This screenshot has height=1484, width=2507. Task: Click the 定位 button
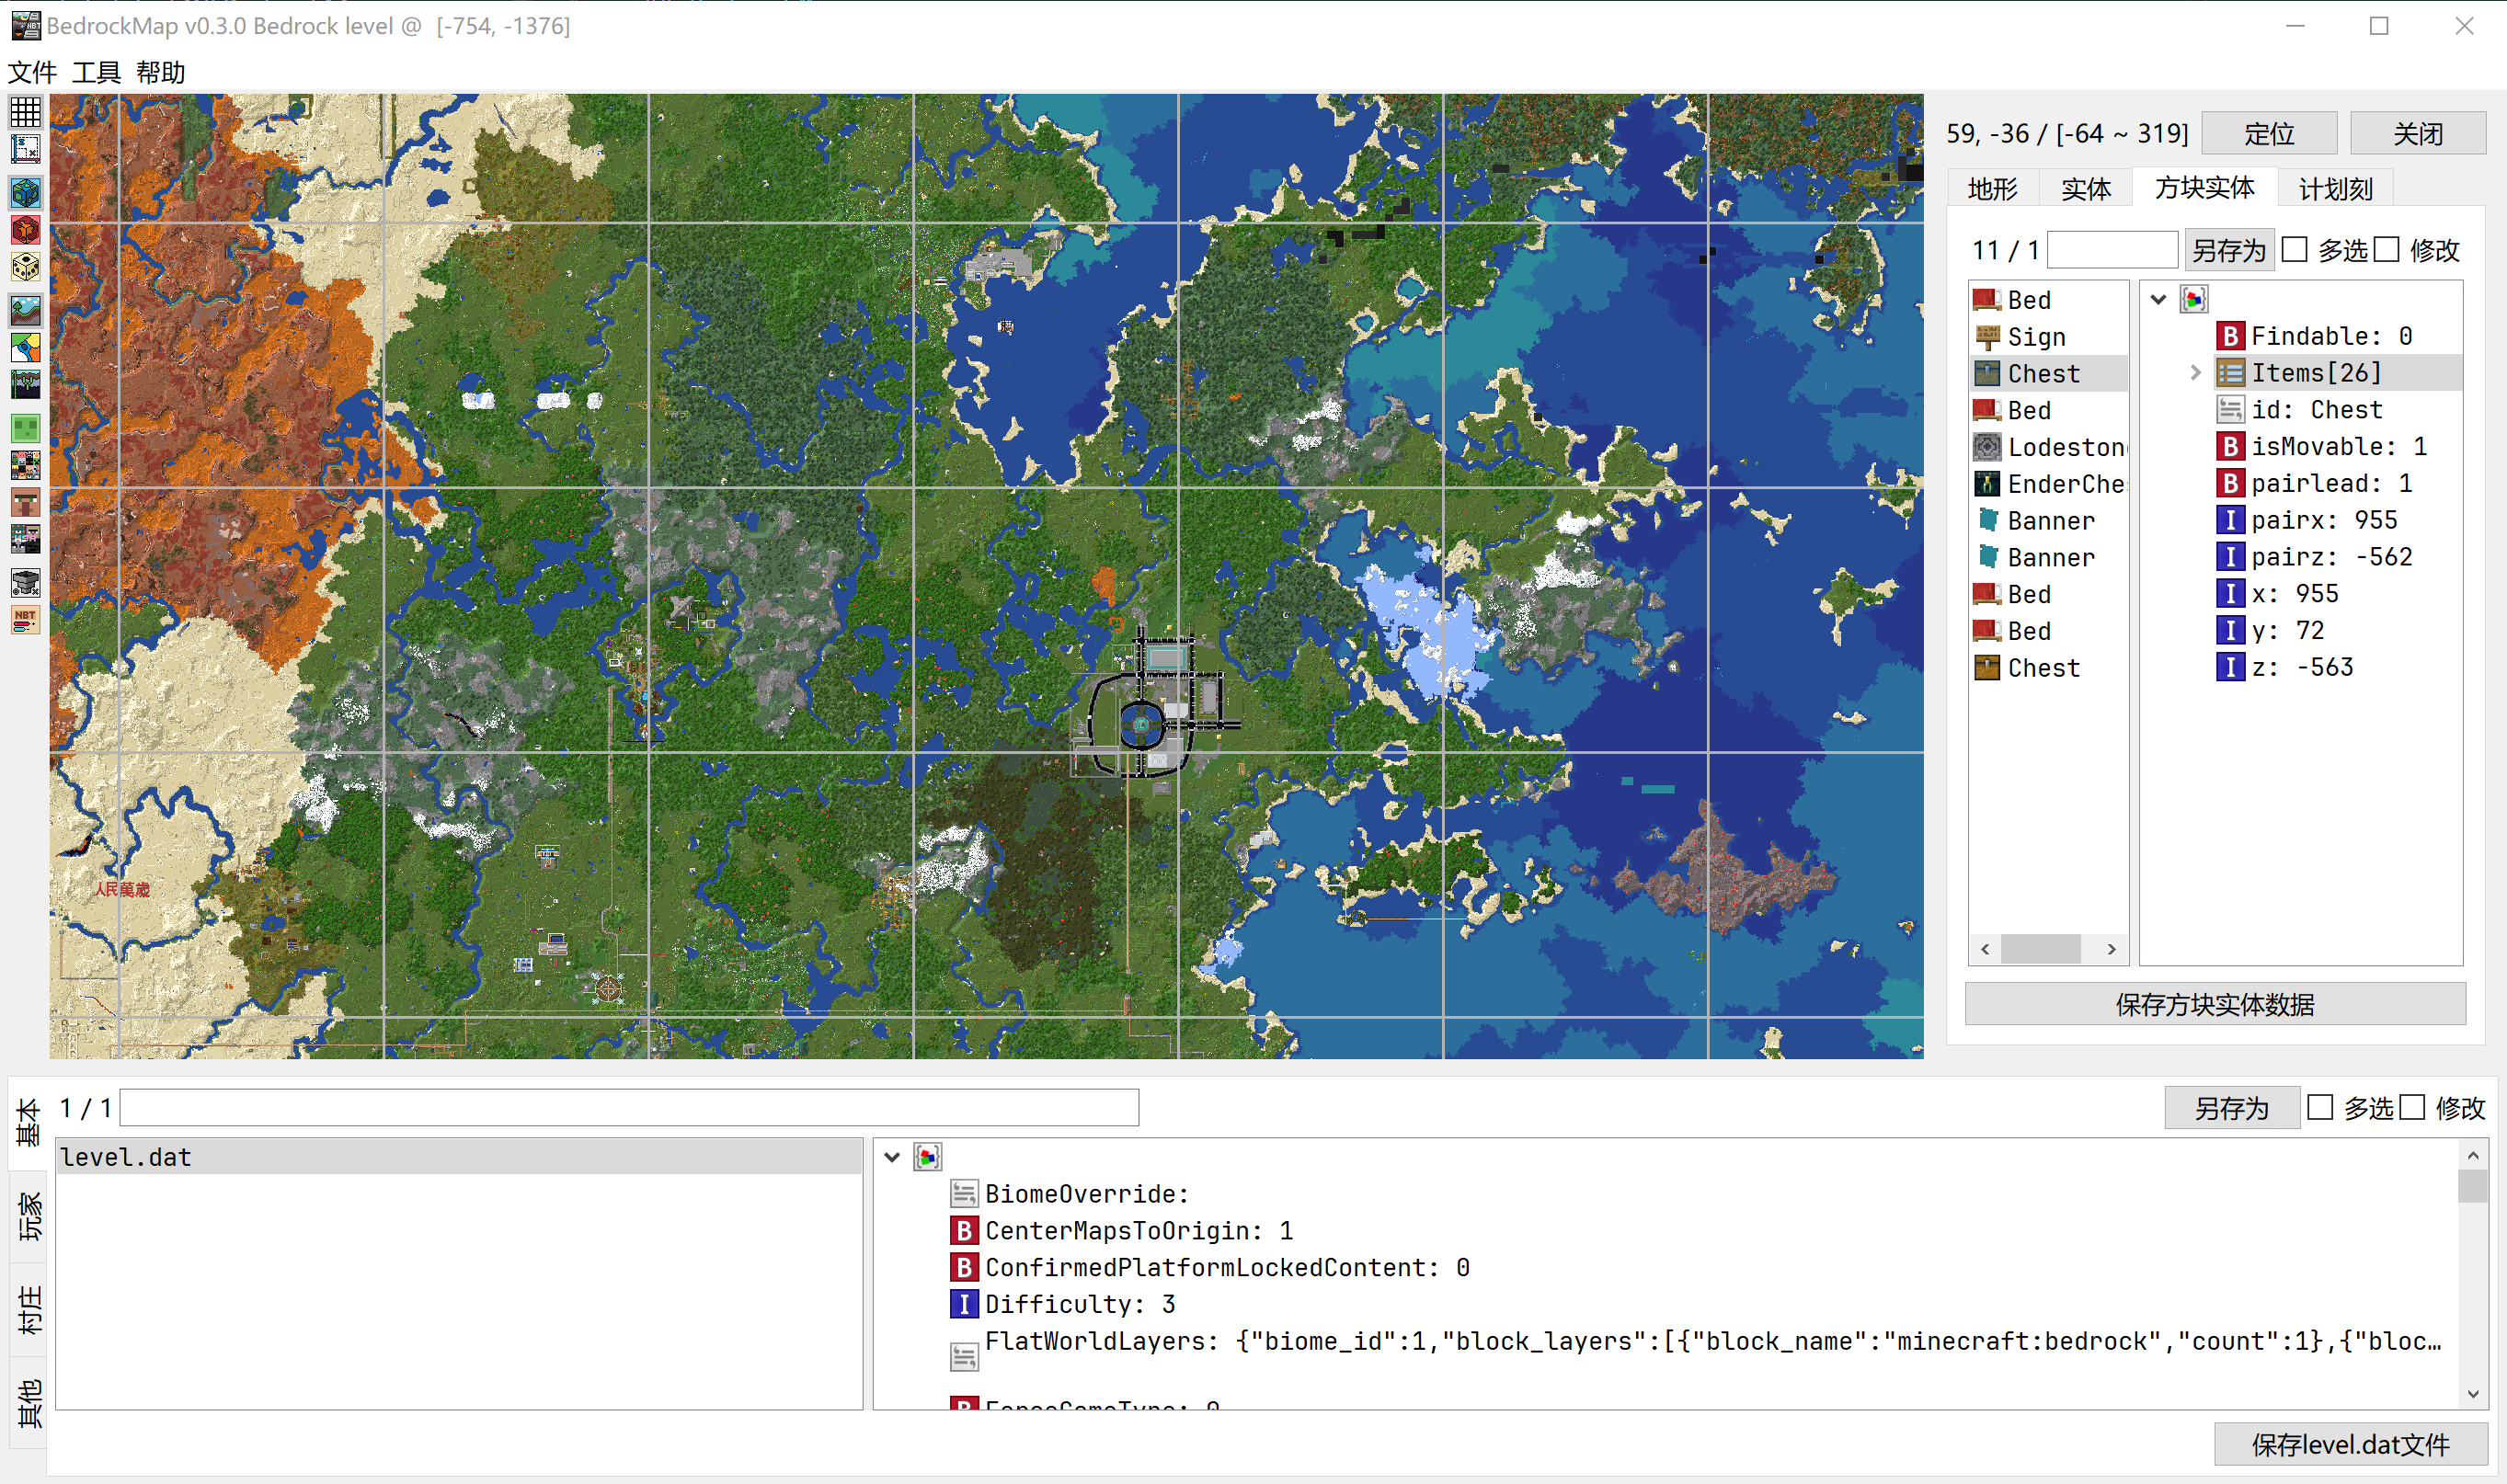point(2268,134)
